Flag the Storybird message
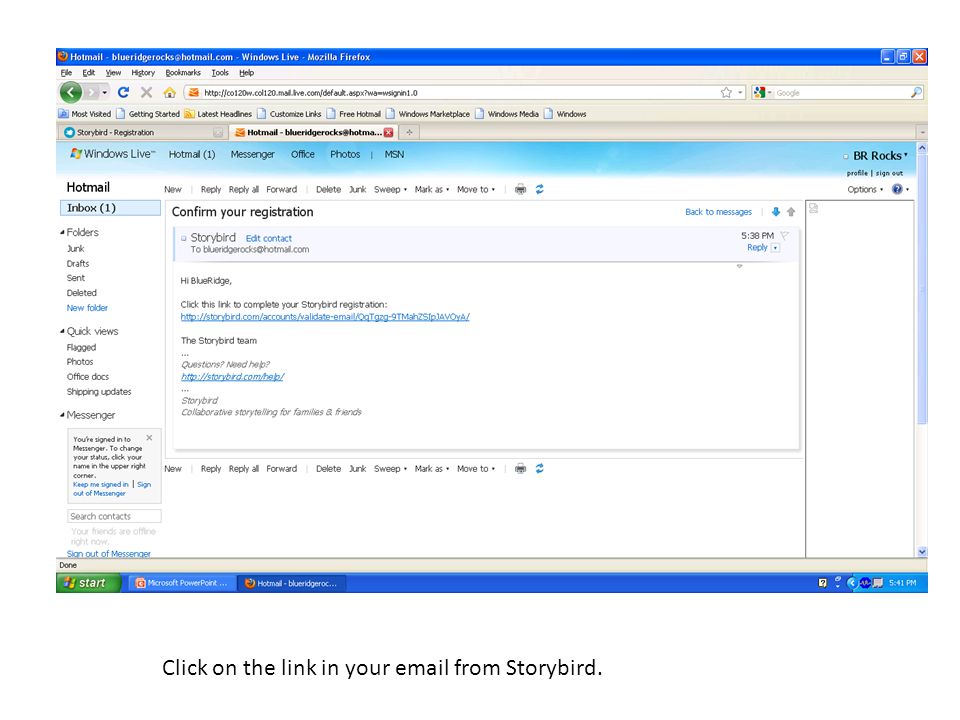This screenshot has height=720, width=960. [785, 235]
